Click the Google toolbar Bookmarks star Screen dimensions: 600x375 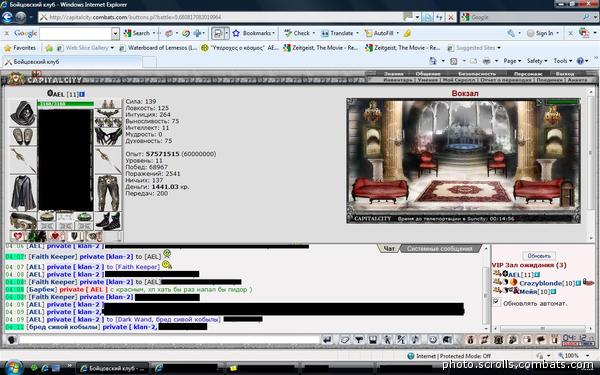click(236, 33)
